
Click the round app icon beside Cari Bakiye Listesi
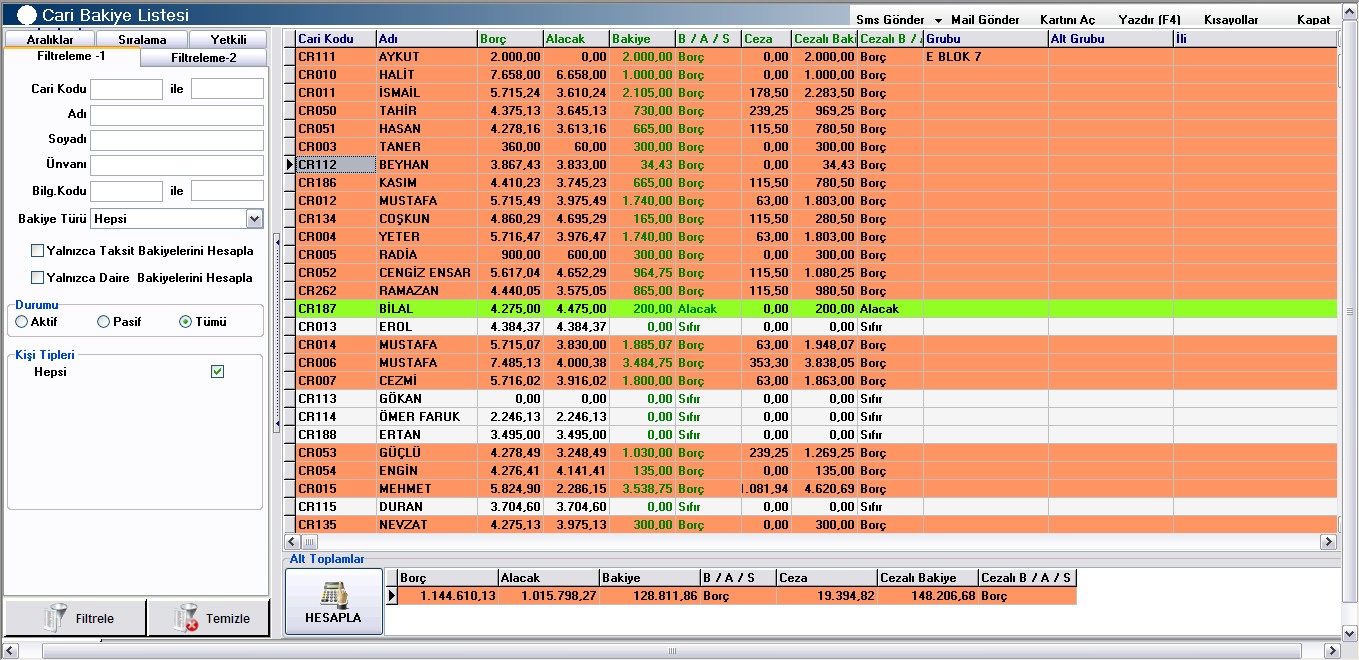[x=27, y=16]
